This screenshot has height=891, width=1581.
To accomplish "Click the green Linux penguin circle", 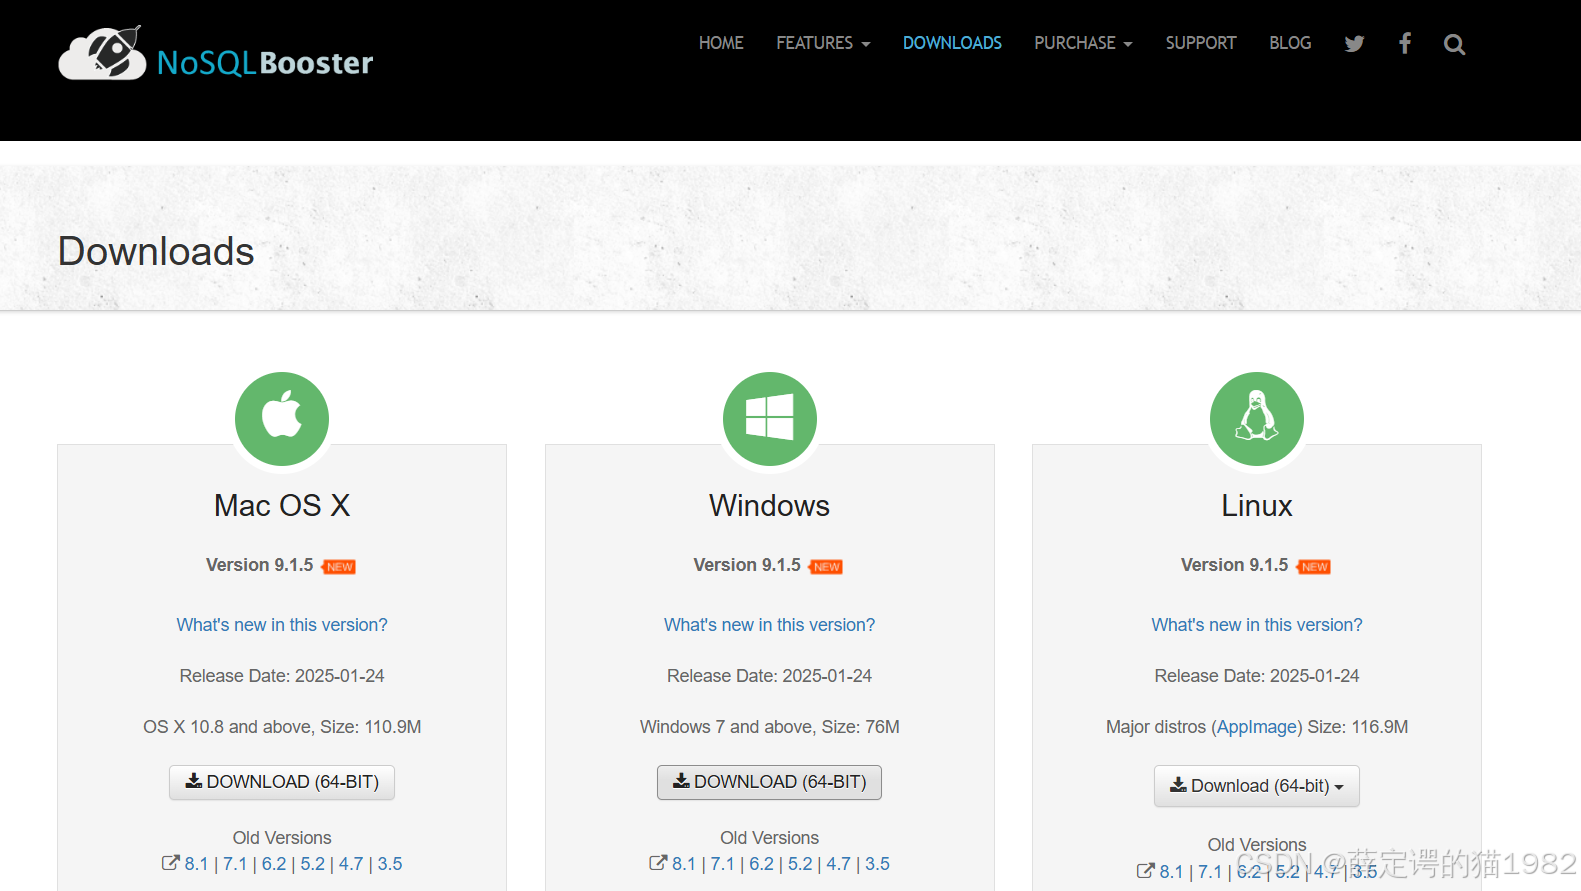I will [1257, 419].
